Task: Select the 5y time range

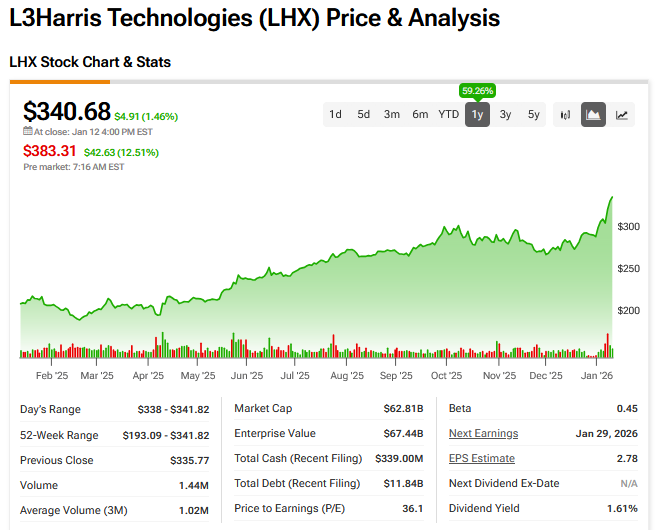Action: 534,114
